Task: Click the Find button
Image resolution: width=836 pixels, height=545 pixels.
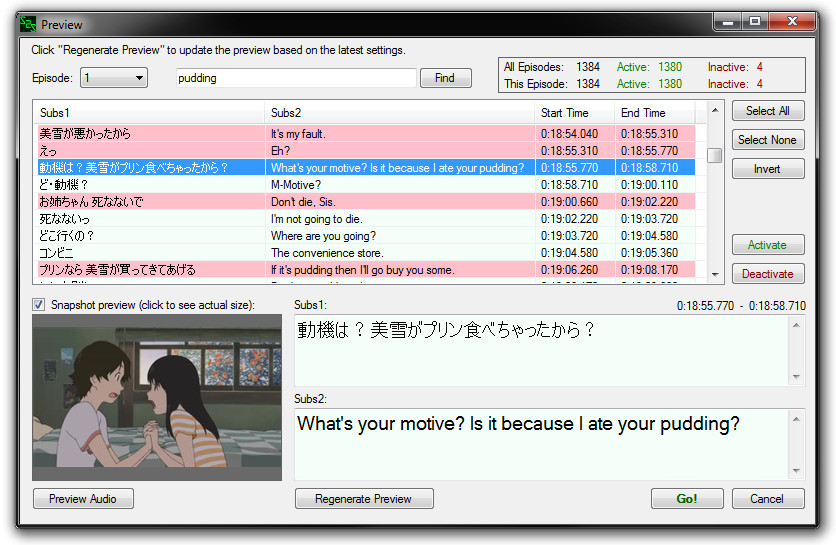Action: pos(445,78)
